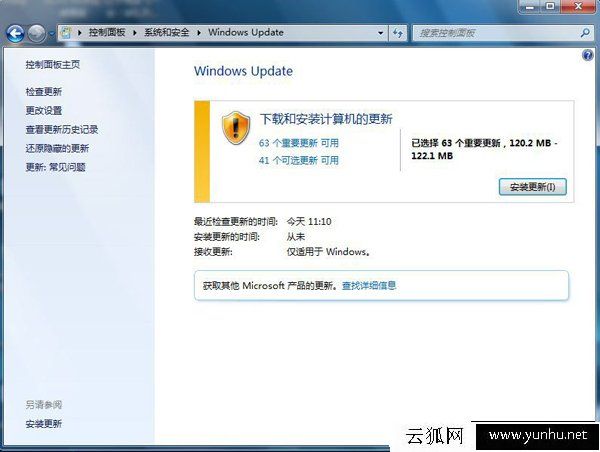Expand the arrow after 系统和安全 breadcrumb
Screen dimensions: 600x452
199,33
